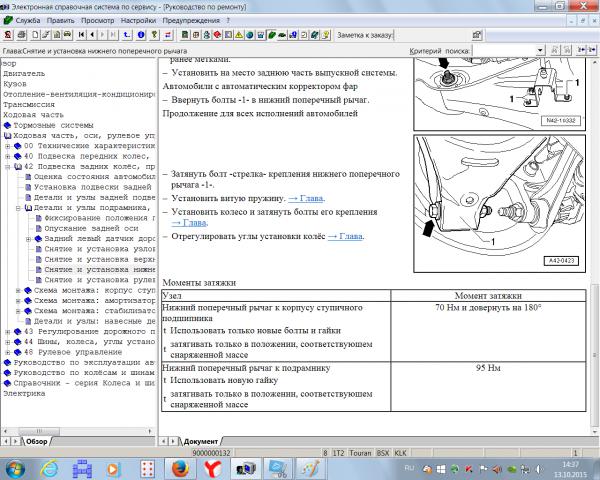Open Internet Explorer from the taskbar
Viewport: 600px width, 480px height.
[x=49, y=468]
